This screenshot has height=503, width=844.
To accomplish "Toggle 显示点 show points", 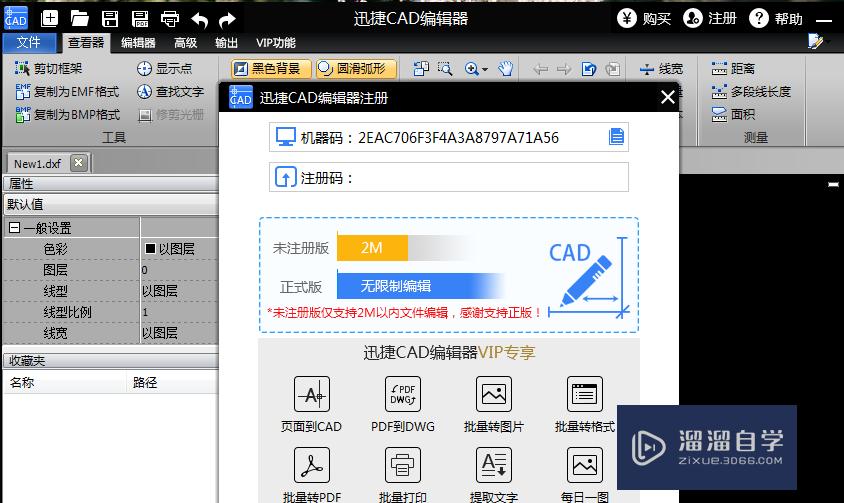I will [x=165, y=68].
